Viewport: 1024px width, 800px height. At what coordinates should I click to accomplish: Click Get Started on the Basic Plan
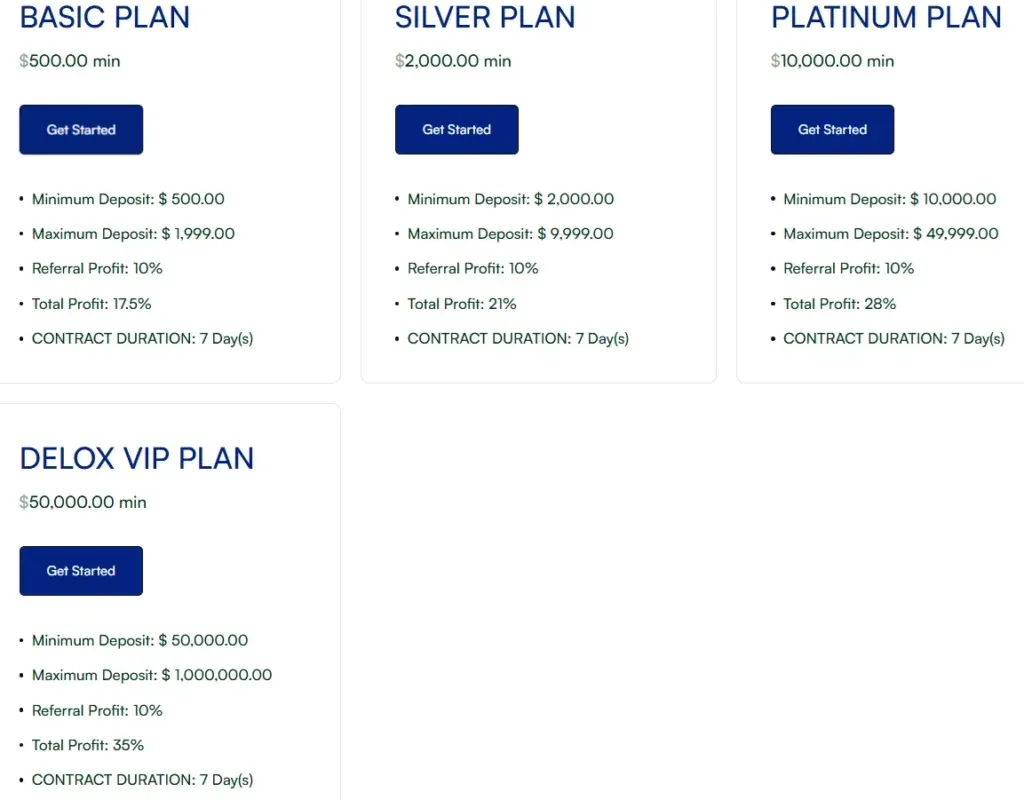pyautogui.click(x=80, y=129)
